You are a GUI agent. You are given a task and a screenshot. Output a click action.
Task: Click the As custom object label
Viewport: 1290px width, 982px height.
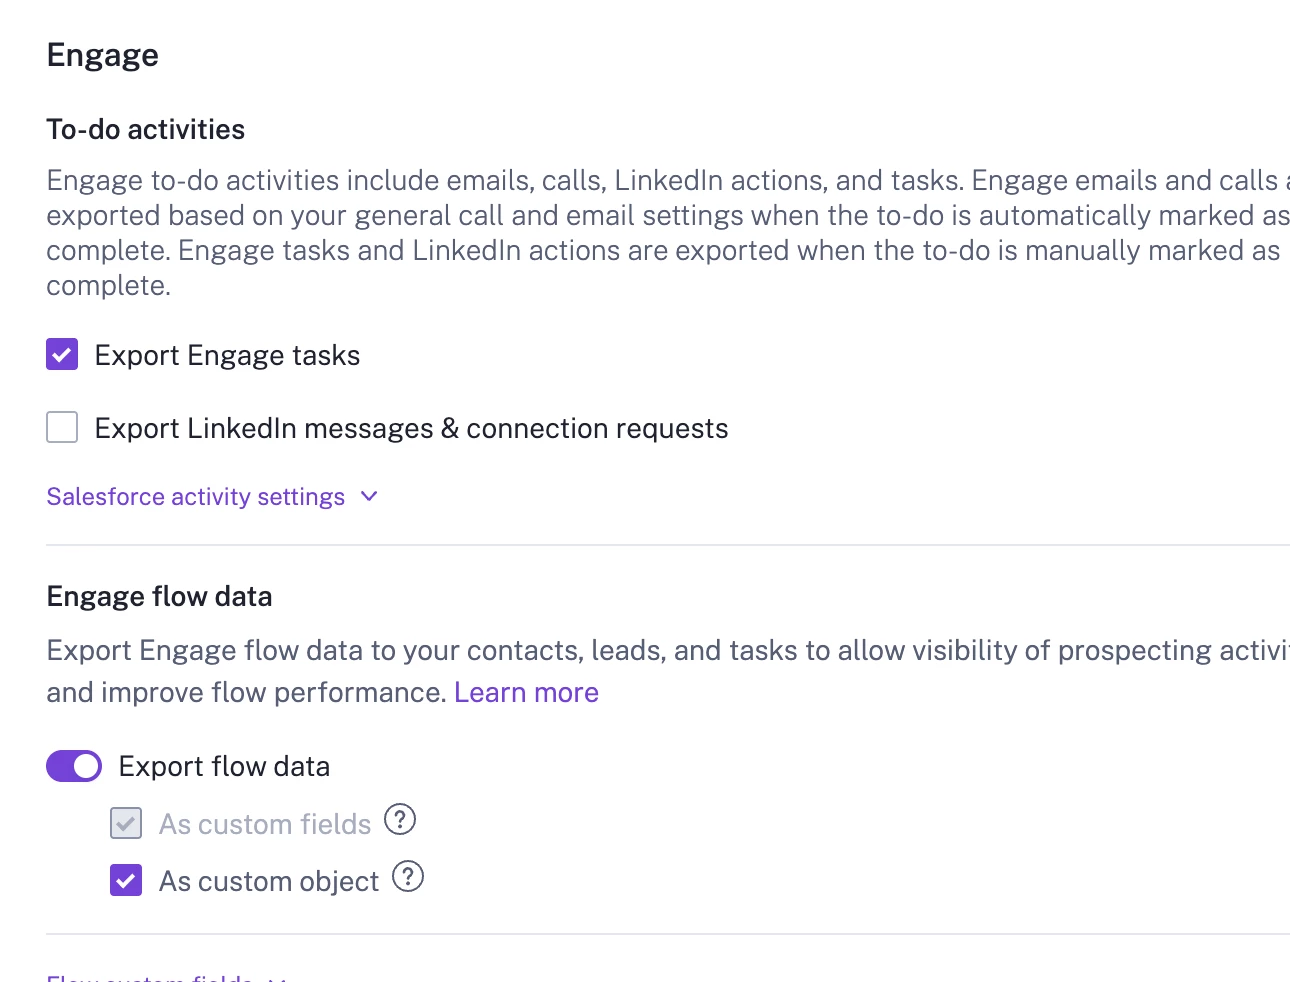click(269, 881)
